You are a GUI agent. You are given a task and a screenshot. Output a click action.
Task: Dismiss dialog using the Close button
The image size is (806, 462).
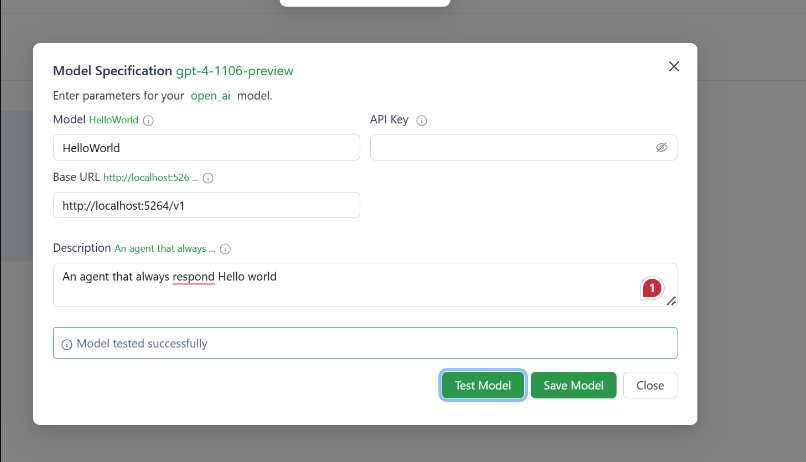coord(650,385)
